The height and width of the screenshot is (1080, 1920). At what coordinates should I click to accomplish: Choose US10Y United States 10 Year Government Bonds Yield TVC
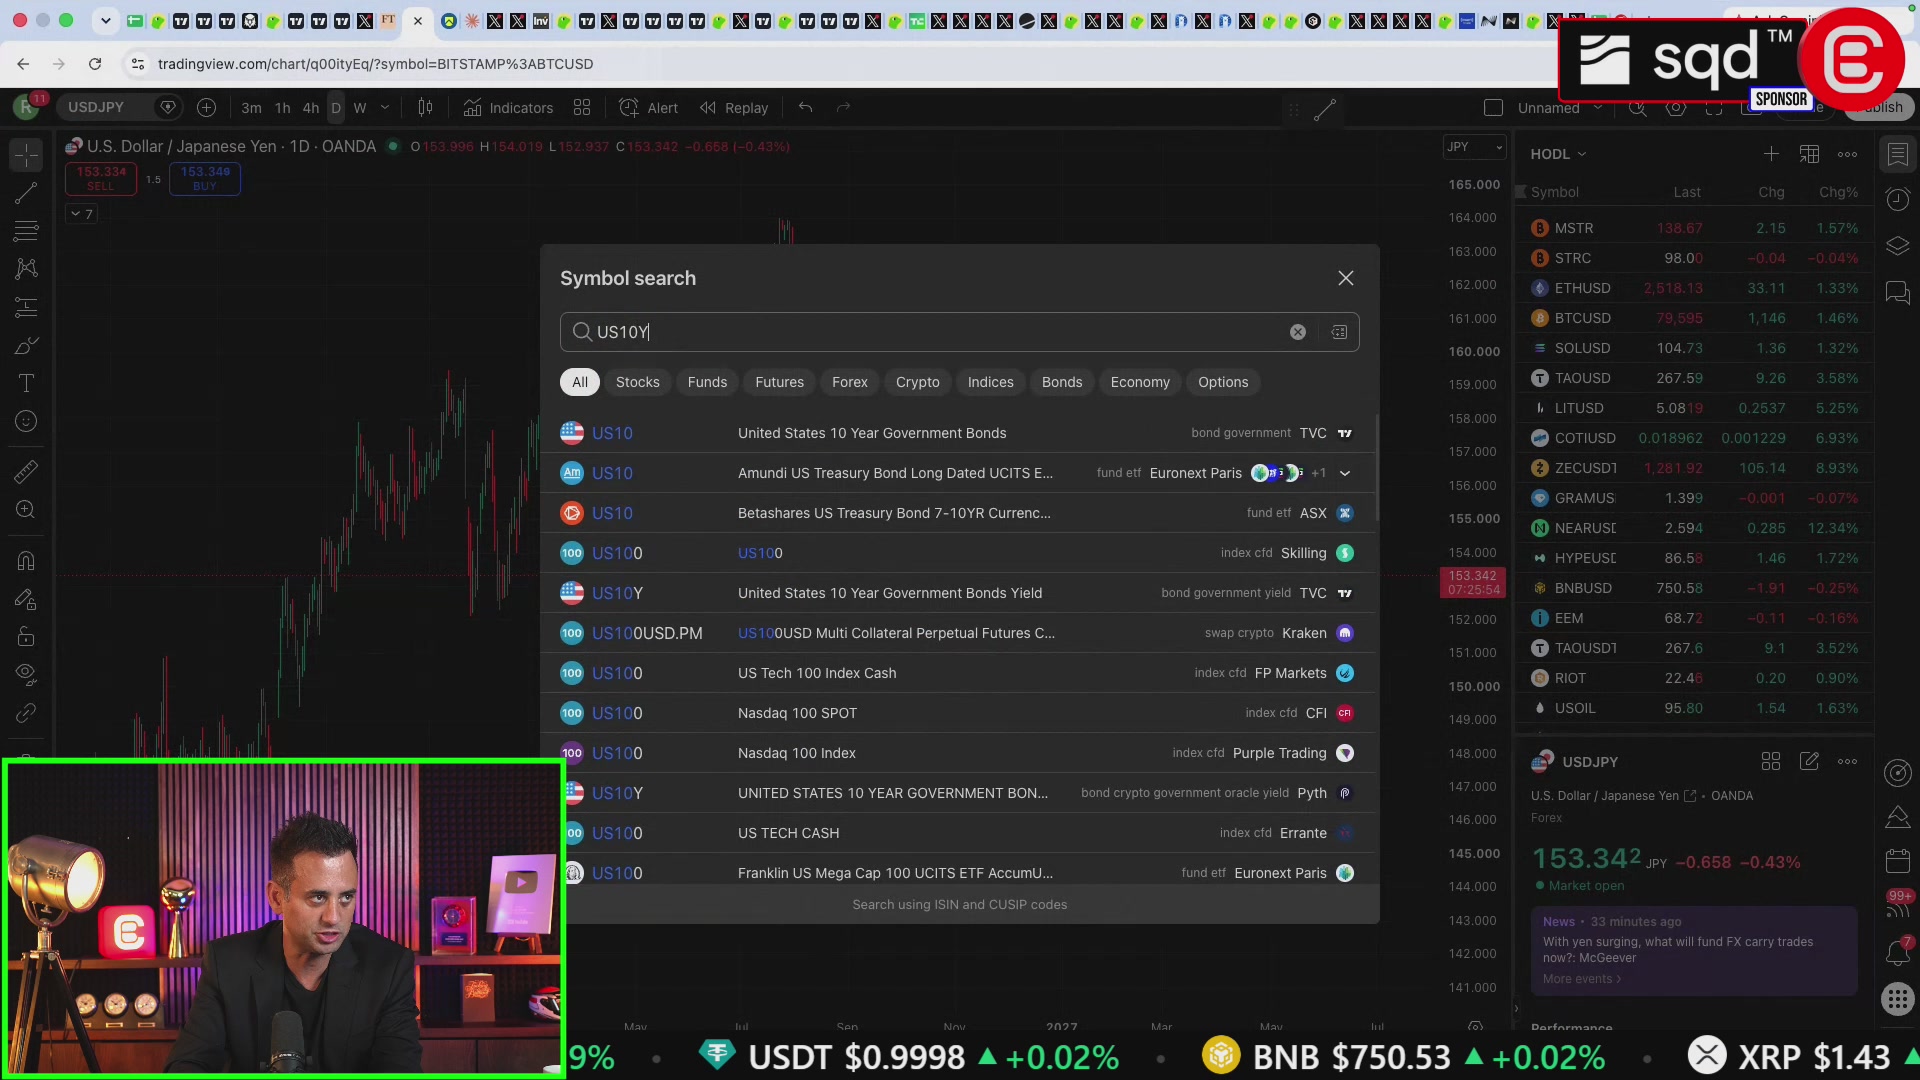click(958, 593)
